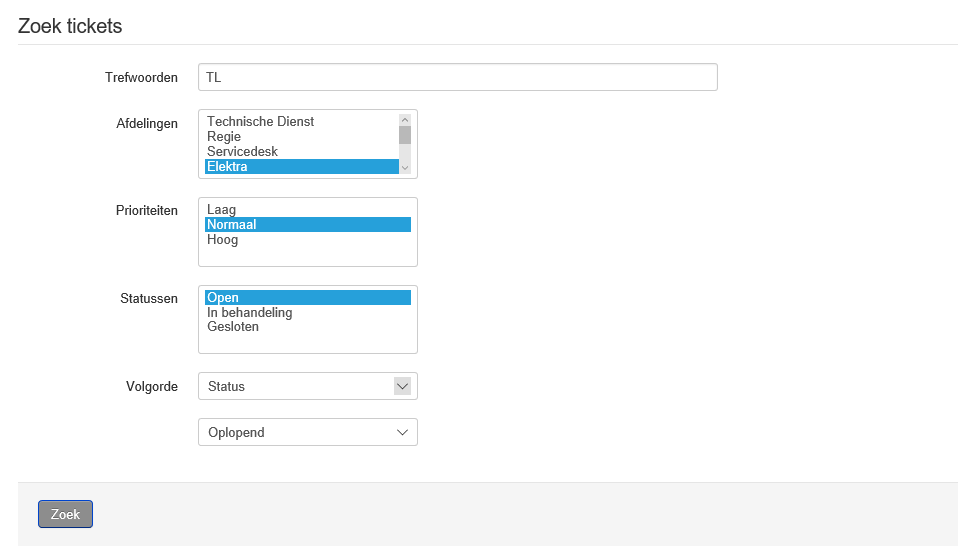Select Technische Dienst in Afdelingen list

[302, 121]
